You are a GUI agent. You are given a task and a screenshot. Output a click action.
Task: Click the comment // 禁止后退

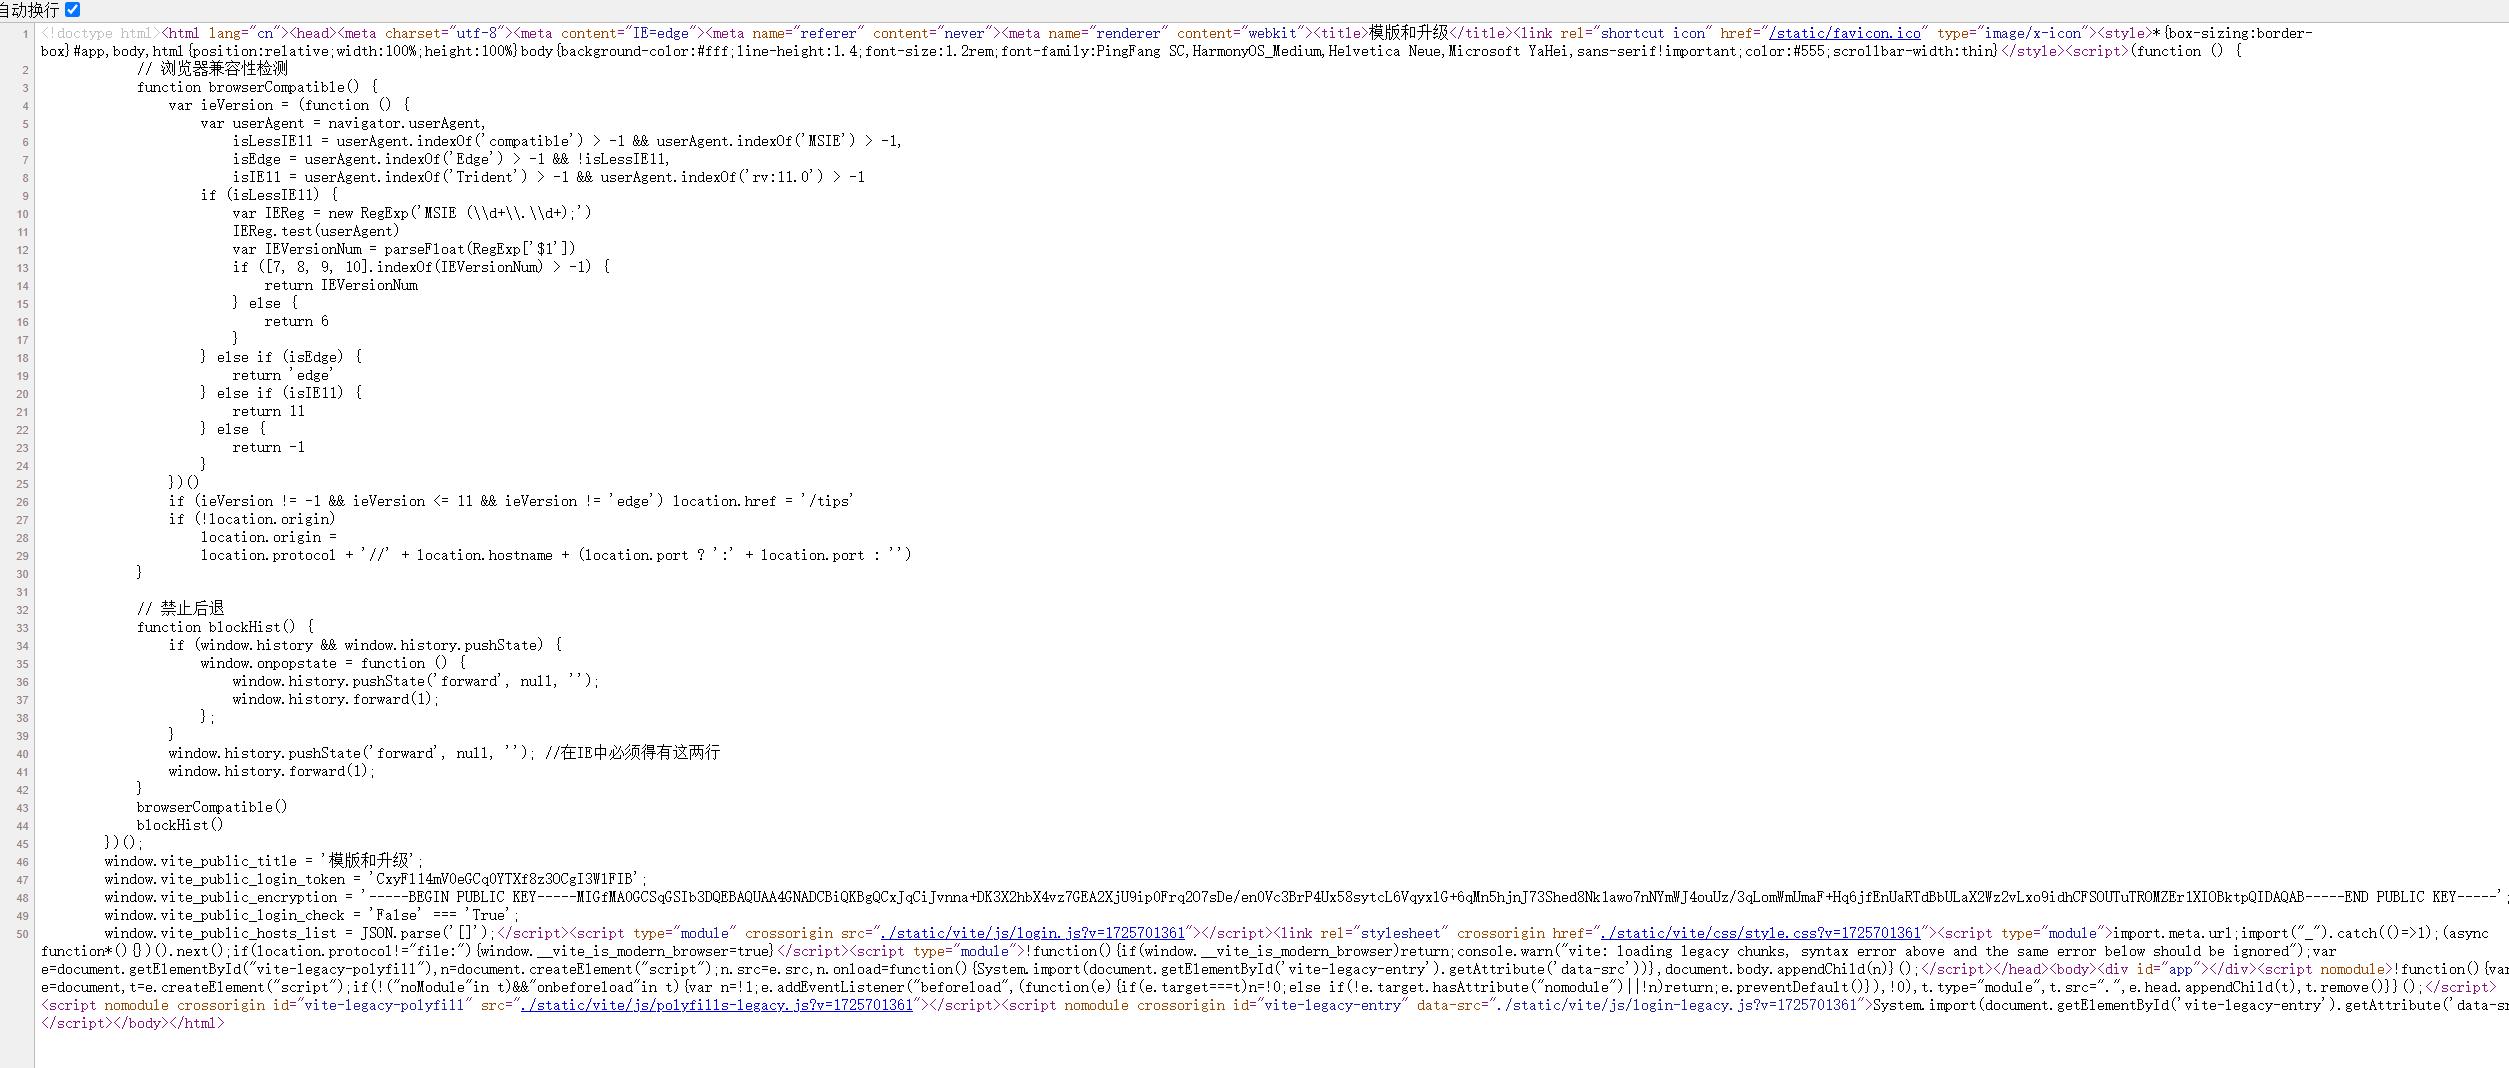[x=181, y=608]
